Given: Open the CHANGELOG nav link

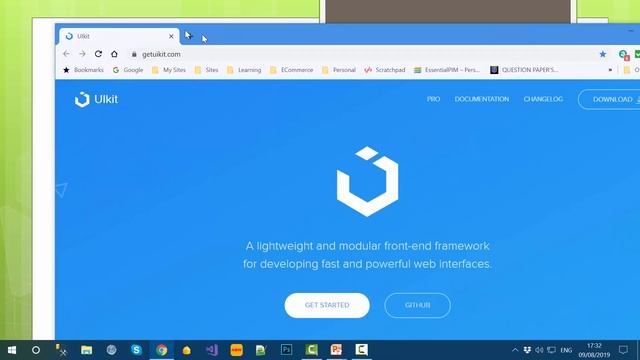Looking at the screenshot, I should 543,99.
